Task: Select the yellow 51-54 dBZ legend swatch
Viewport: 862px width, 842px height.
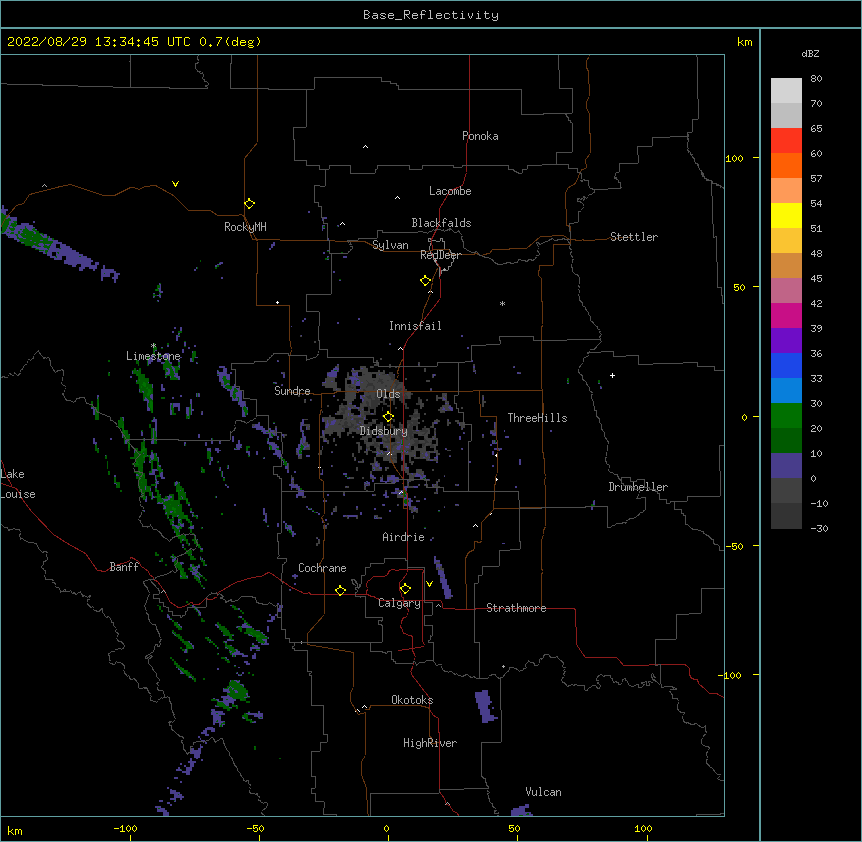Action: 786,215
